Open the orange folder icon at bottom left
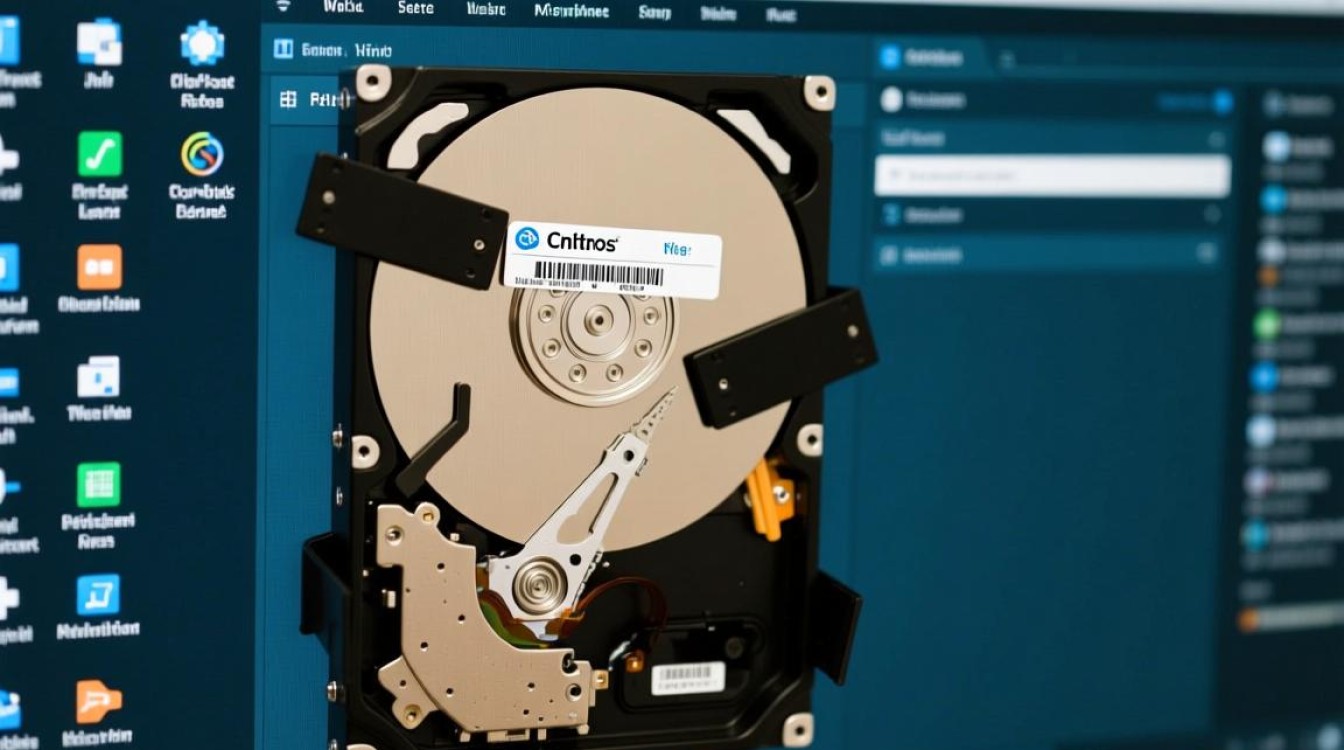The width and height of the screenshot is (1344, 750). 98,701
